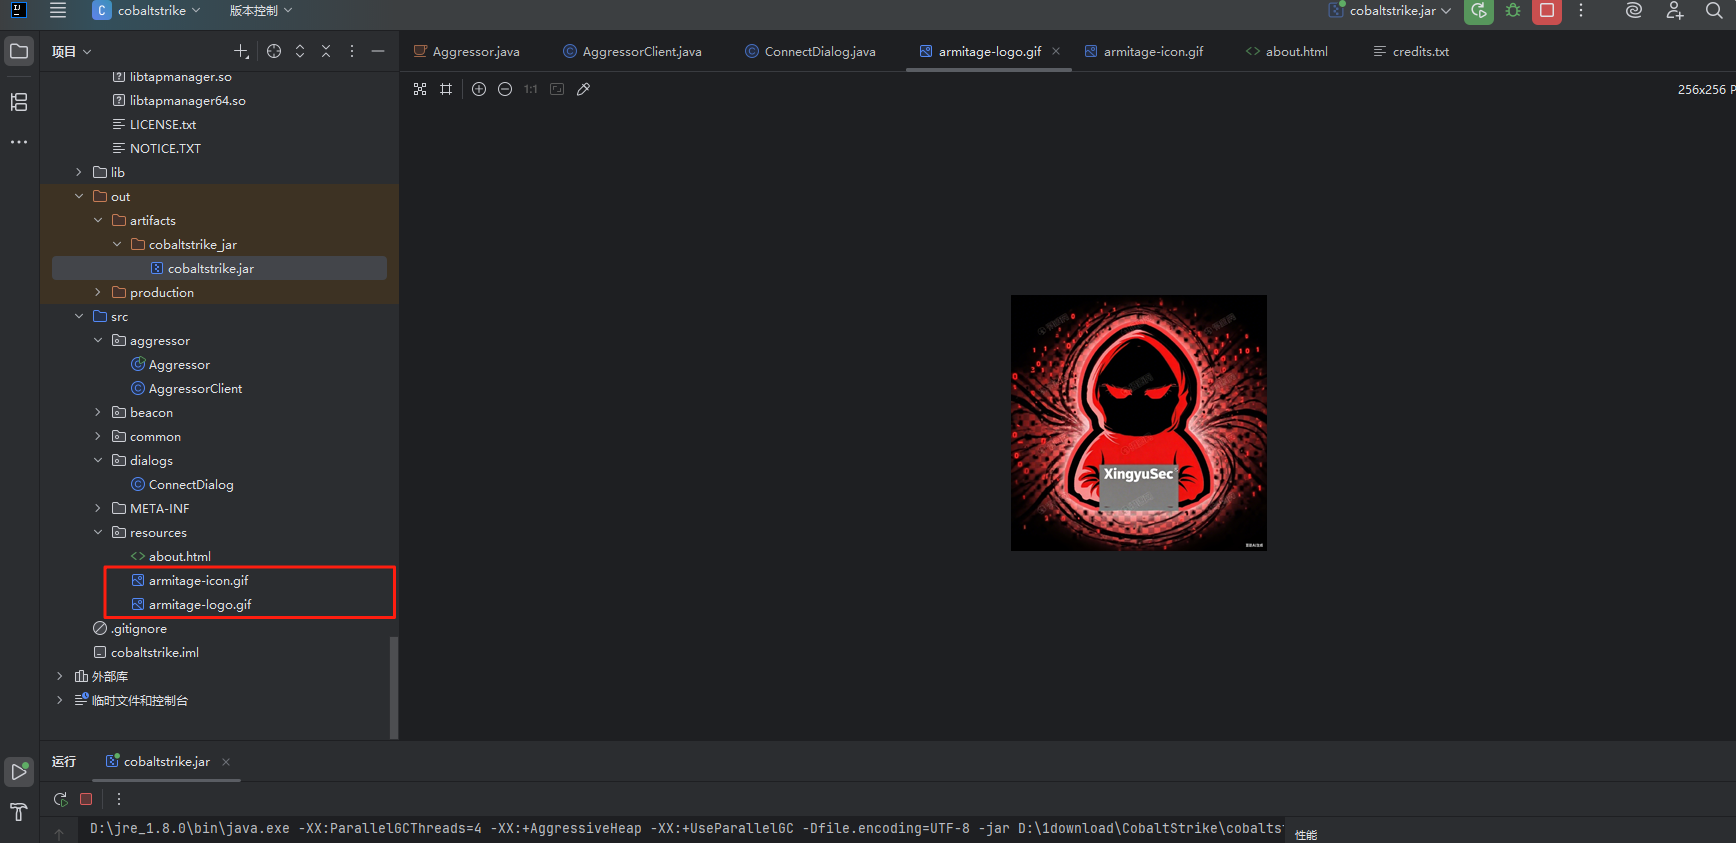Open project view mode dropdown
Image resolution: width=1736 pixels, height=843 pixels.
pos(71,51)
